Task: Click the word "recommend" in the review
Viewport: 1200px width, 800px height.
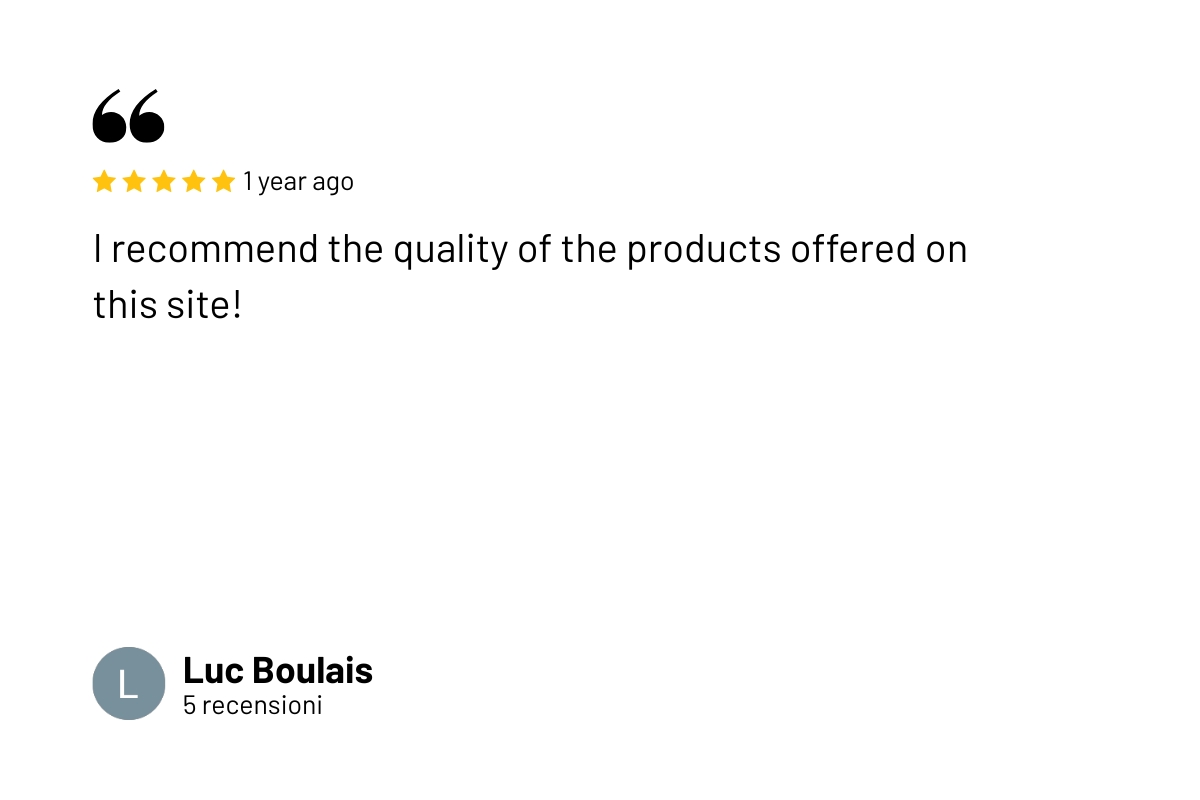Action: (x=215, y=249)
